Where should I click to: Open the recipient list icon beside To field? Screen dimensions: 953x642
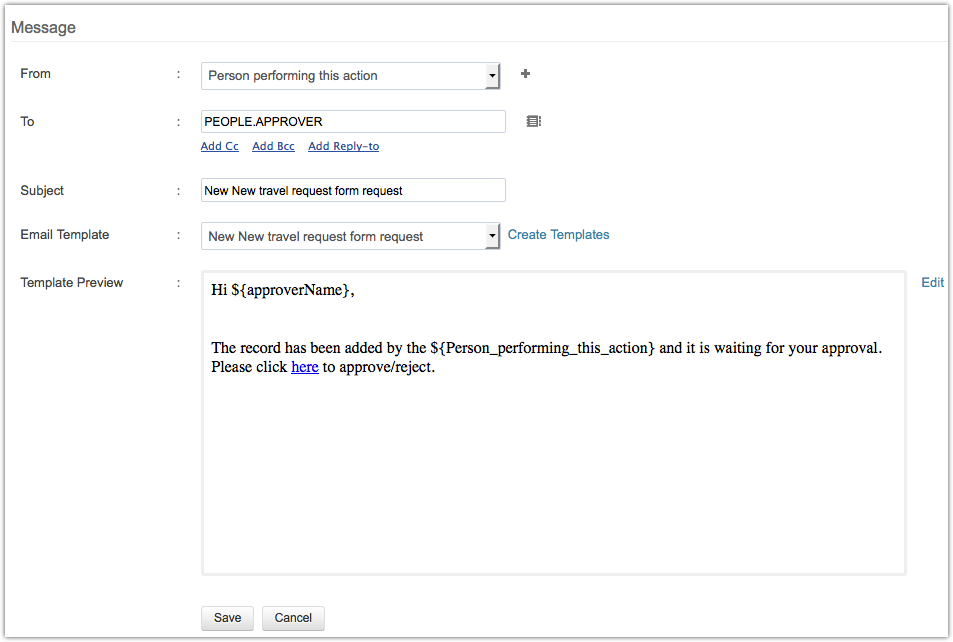pos(534,121)
